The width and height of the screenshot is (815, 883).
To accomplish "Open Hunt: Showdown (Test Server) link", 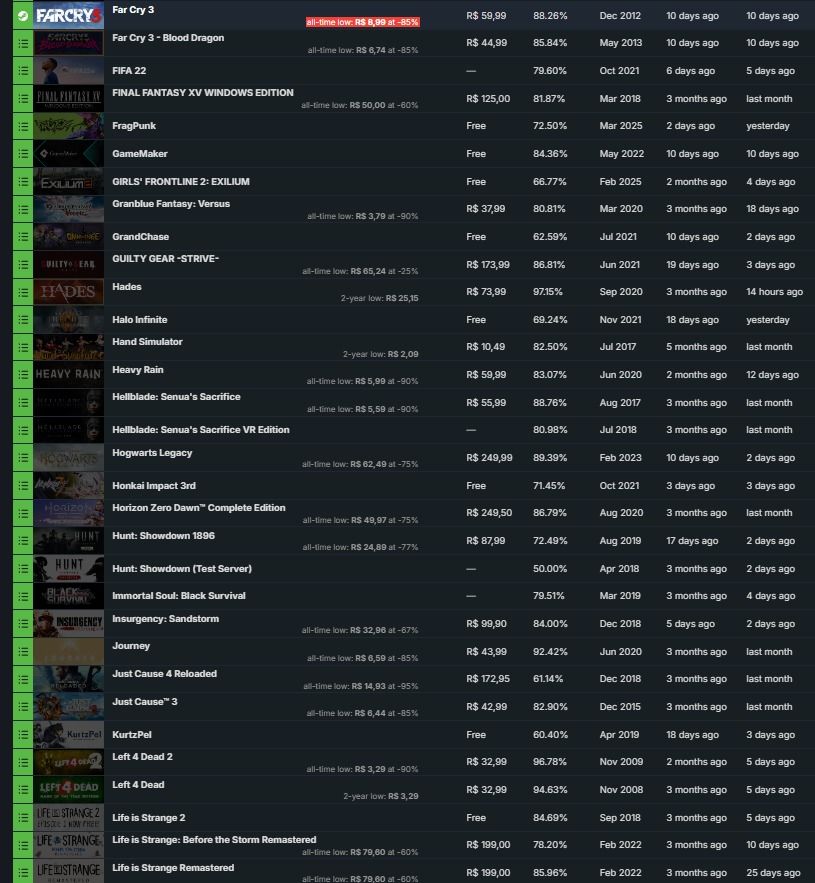I will click(182, 568).
